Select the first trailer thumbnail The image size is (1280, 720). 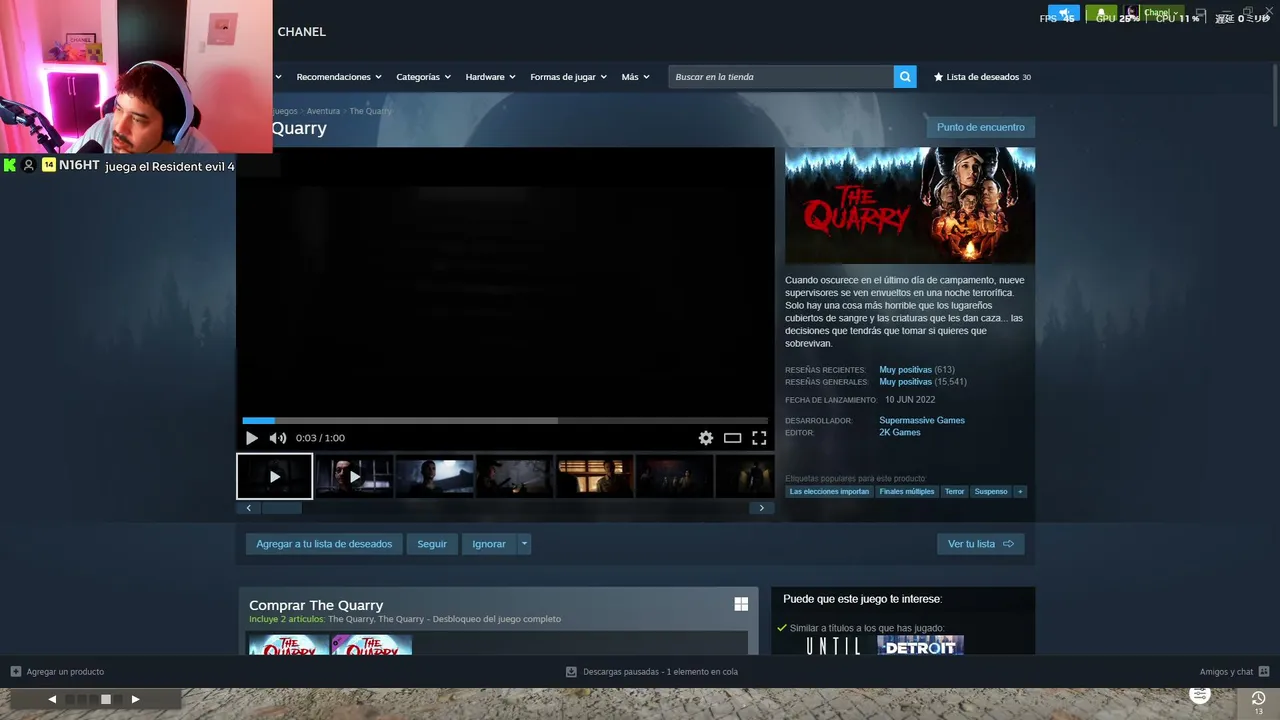[x=275, y=477]
